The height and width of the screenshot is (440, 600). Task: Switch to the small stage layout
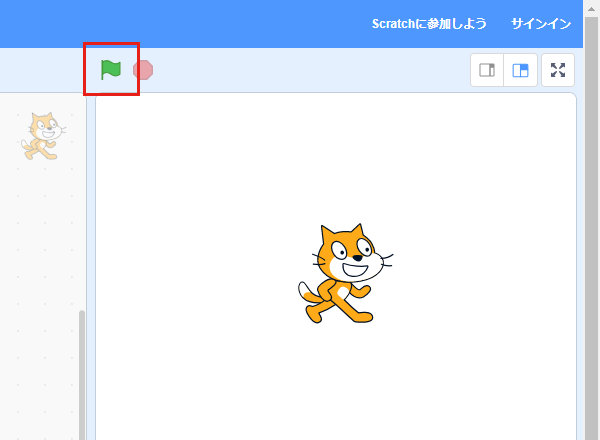[x=487, y=70]
